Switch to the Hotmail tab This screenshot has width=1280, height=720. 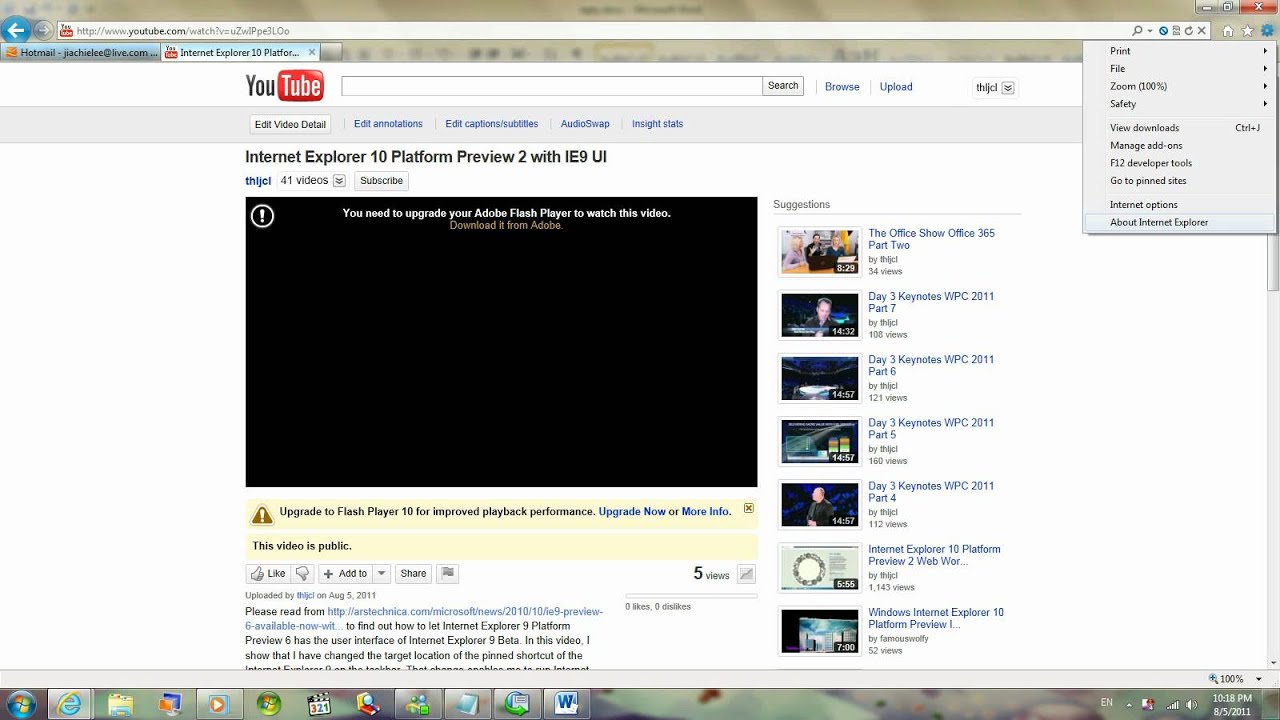(80, 52)
